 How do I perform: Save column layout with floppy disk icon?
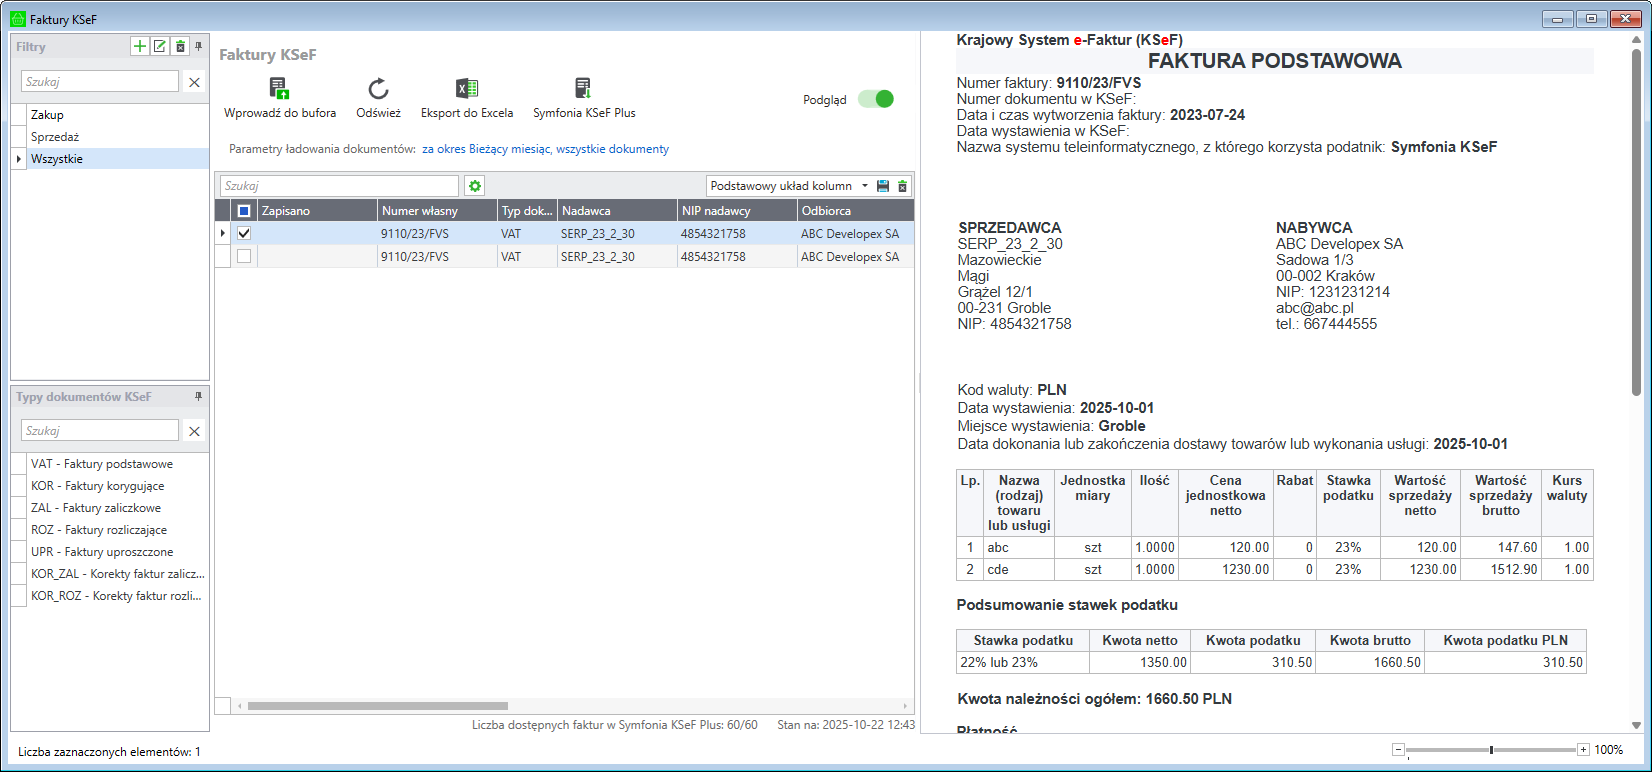[x=883, y=186]
